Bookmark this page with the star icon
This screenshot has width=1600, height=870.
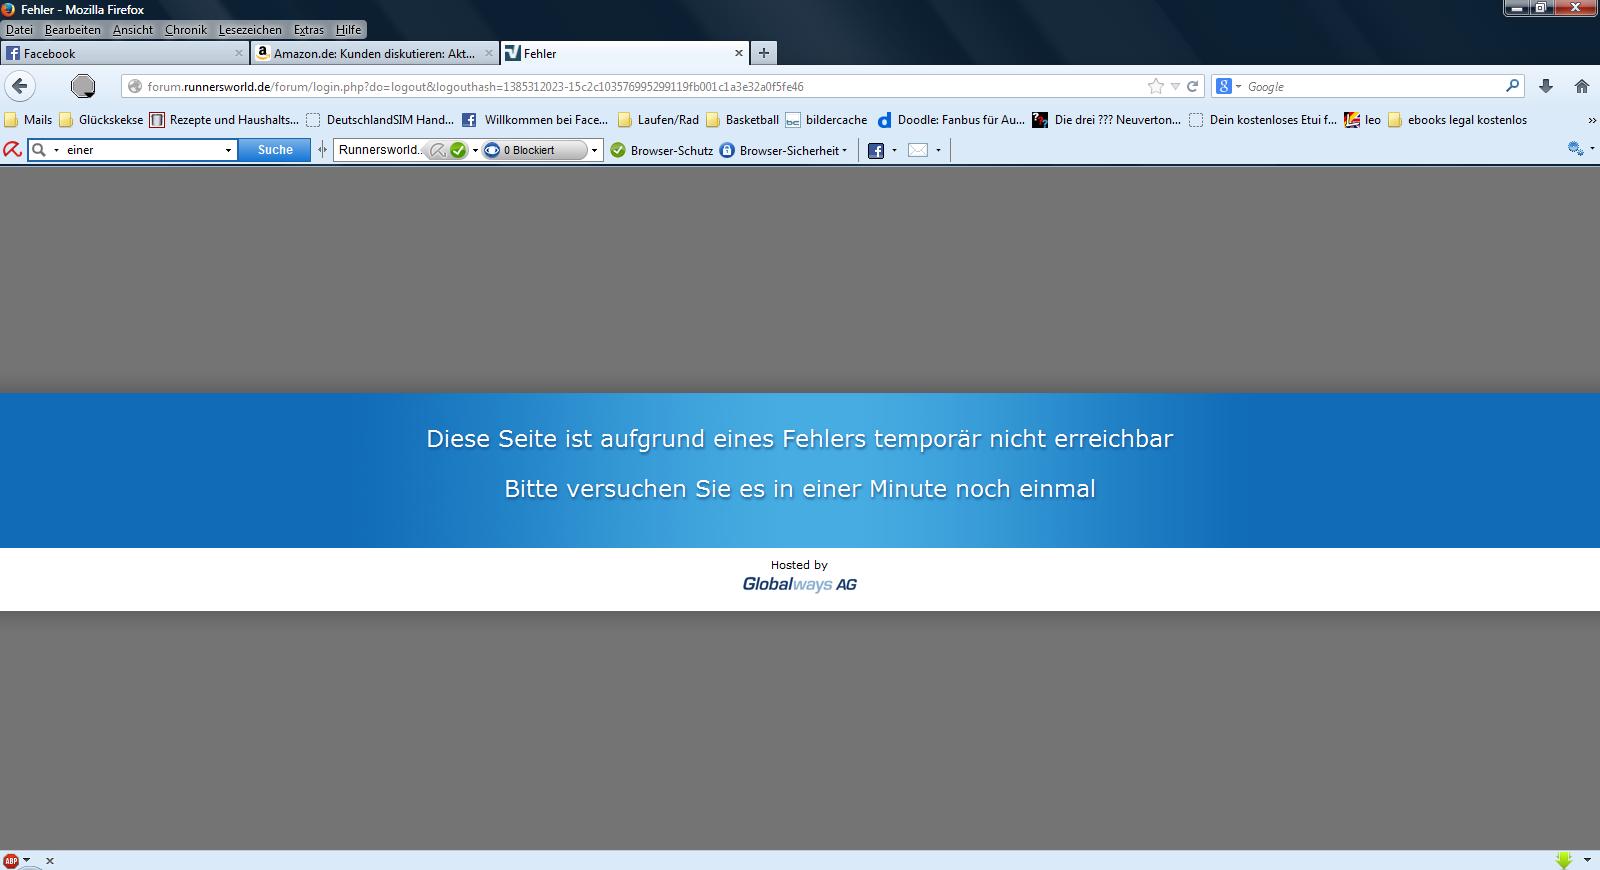pyautogui.click(x=1156, y=87)
